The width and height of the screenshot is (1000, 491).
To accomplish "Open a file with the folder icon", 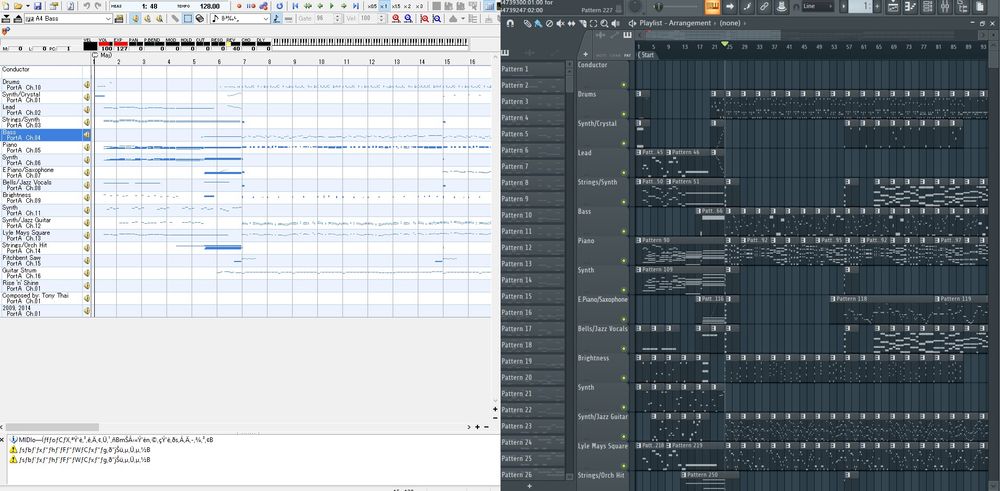I will click(18, 6).
